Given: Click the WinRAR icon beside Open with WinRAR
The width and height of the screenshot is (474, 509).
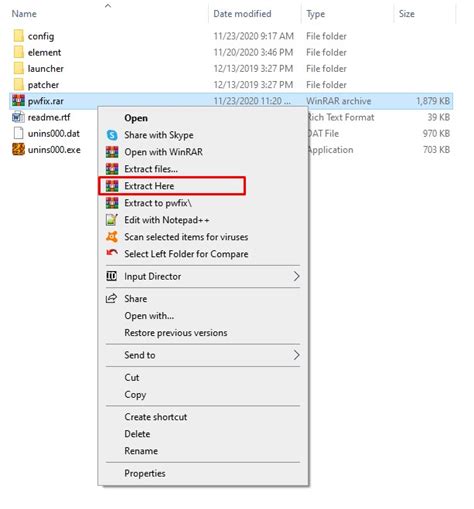Looking at the screenshot, I should pyautogui.click(x=112, y=152).
